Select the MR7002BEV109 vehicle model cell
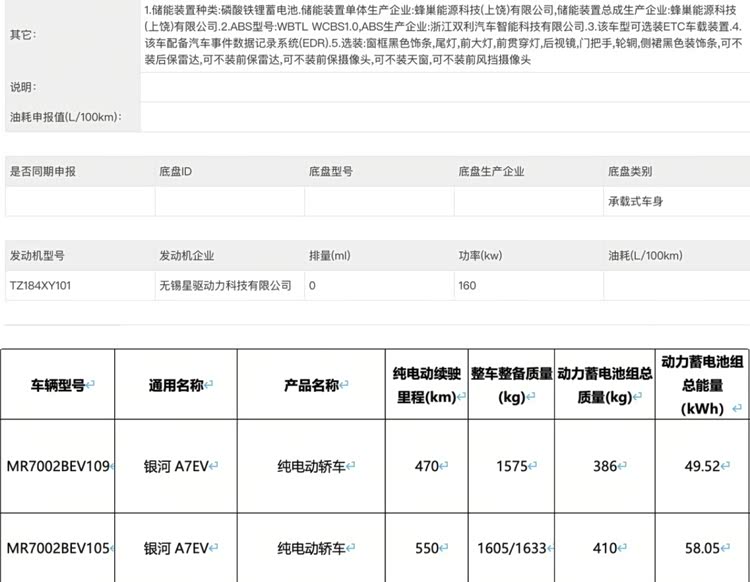This screenshot has width=750, height=582. click(58, 465)
